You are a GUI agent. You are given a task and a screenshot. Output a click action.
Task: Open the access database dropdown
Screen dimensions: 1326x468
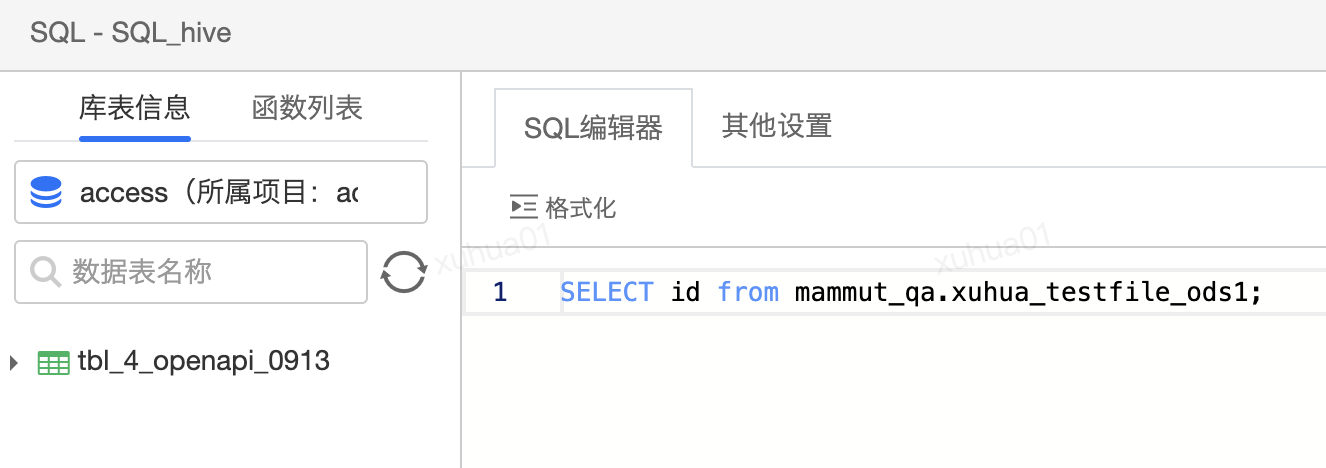tap(221, 192)
